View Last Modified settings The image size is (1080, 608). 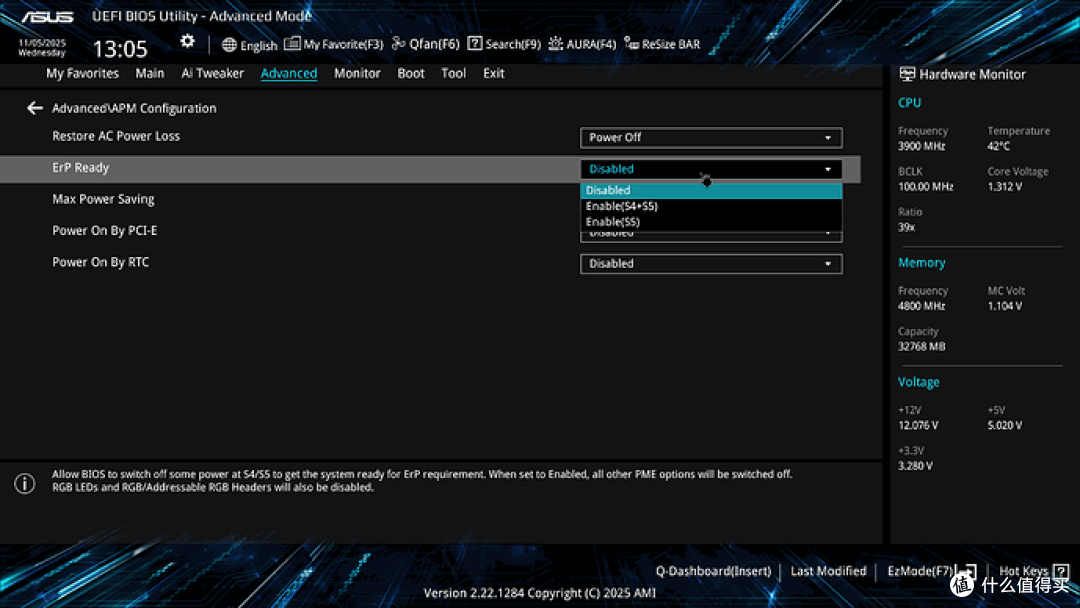[x=828, y=571]
